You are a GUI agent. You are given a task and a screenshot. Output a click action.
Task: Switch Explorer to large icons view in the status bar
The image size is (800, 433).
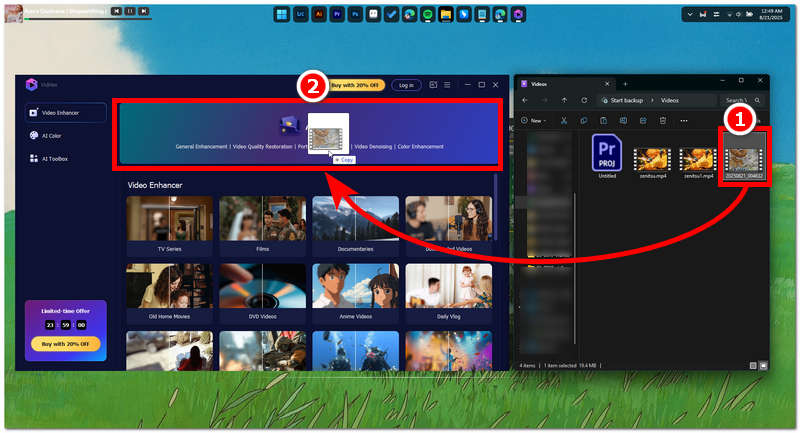(x=763, y=366)
